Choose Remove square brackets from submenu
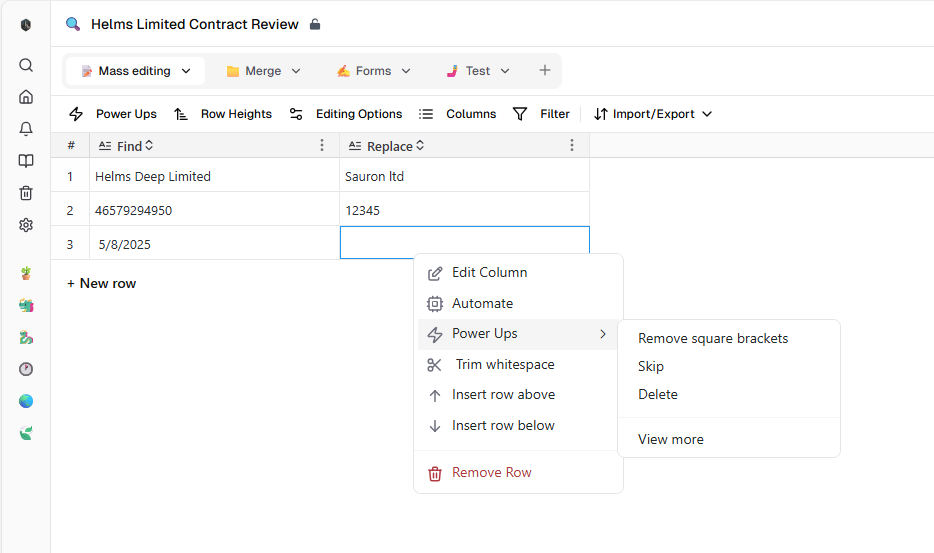The width and height of the screenshot is (934, 553). click(713, 338)
